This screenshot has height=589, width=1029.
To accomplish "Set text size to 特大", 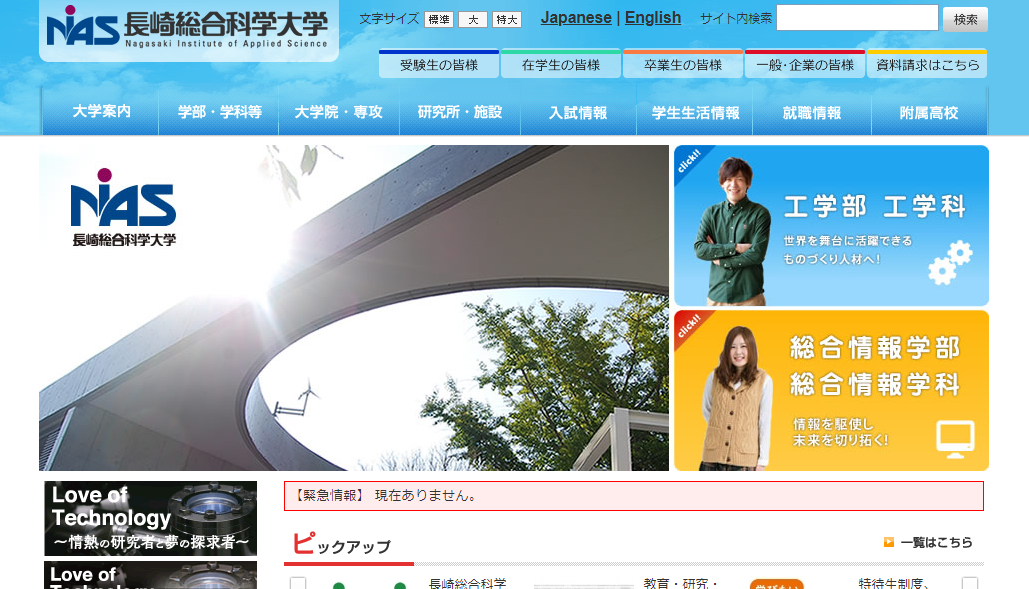I will tap(507, 20).
